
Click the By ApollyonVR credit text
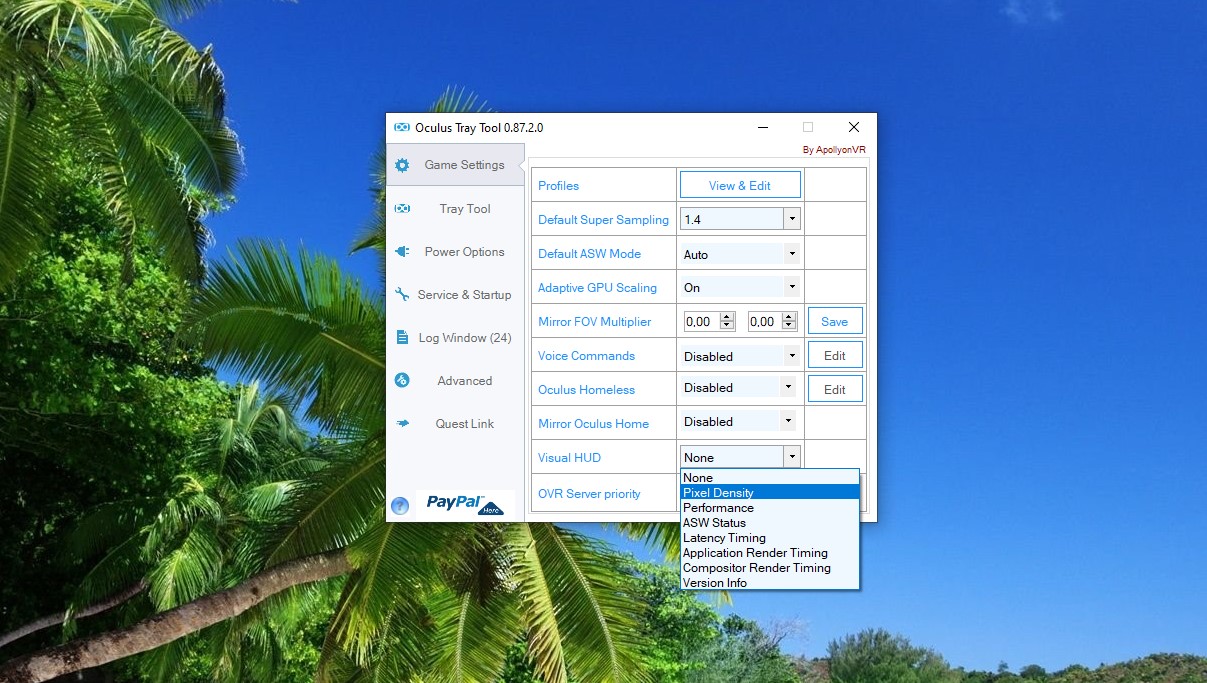[834, 150]
